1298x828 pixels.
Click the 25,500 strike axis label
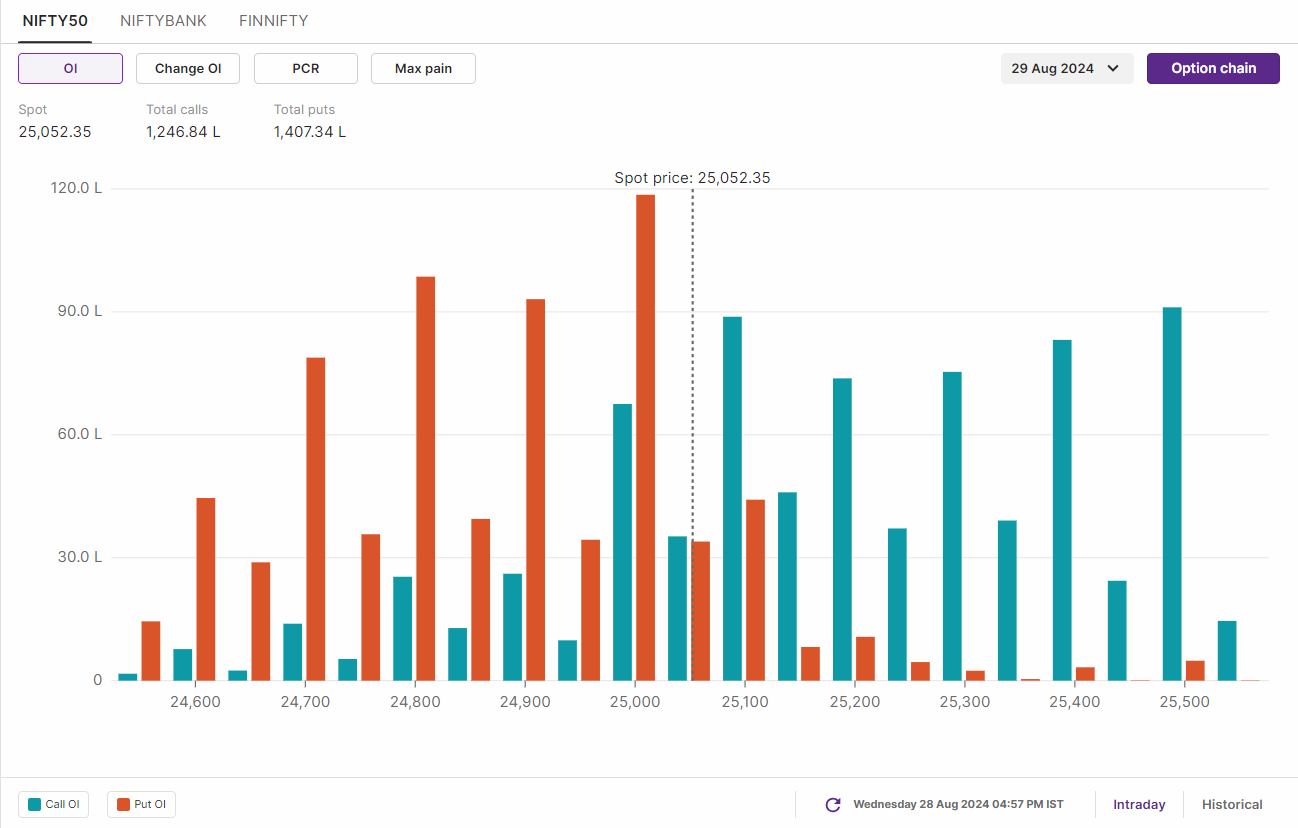[x=1184, y=702]
